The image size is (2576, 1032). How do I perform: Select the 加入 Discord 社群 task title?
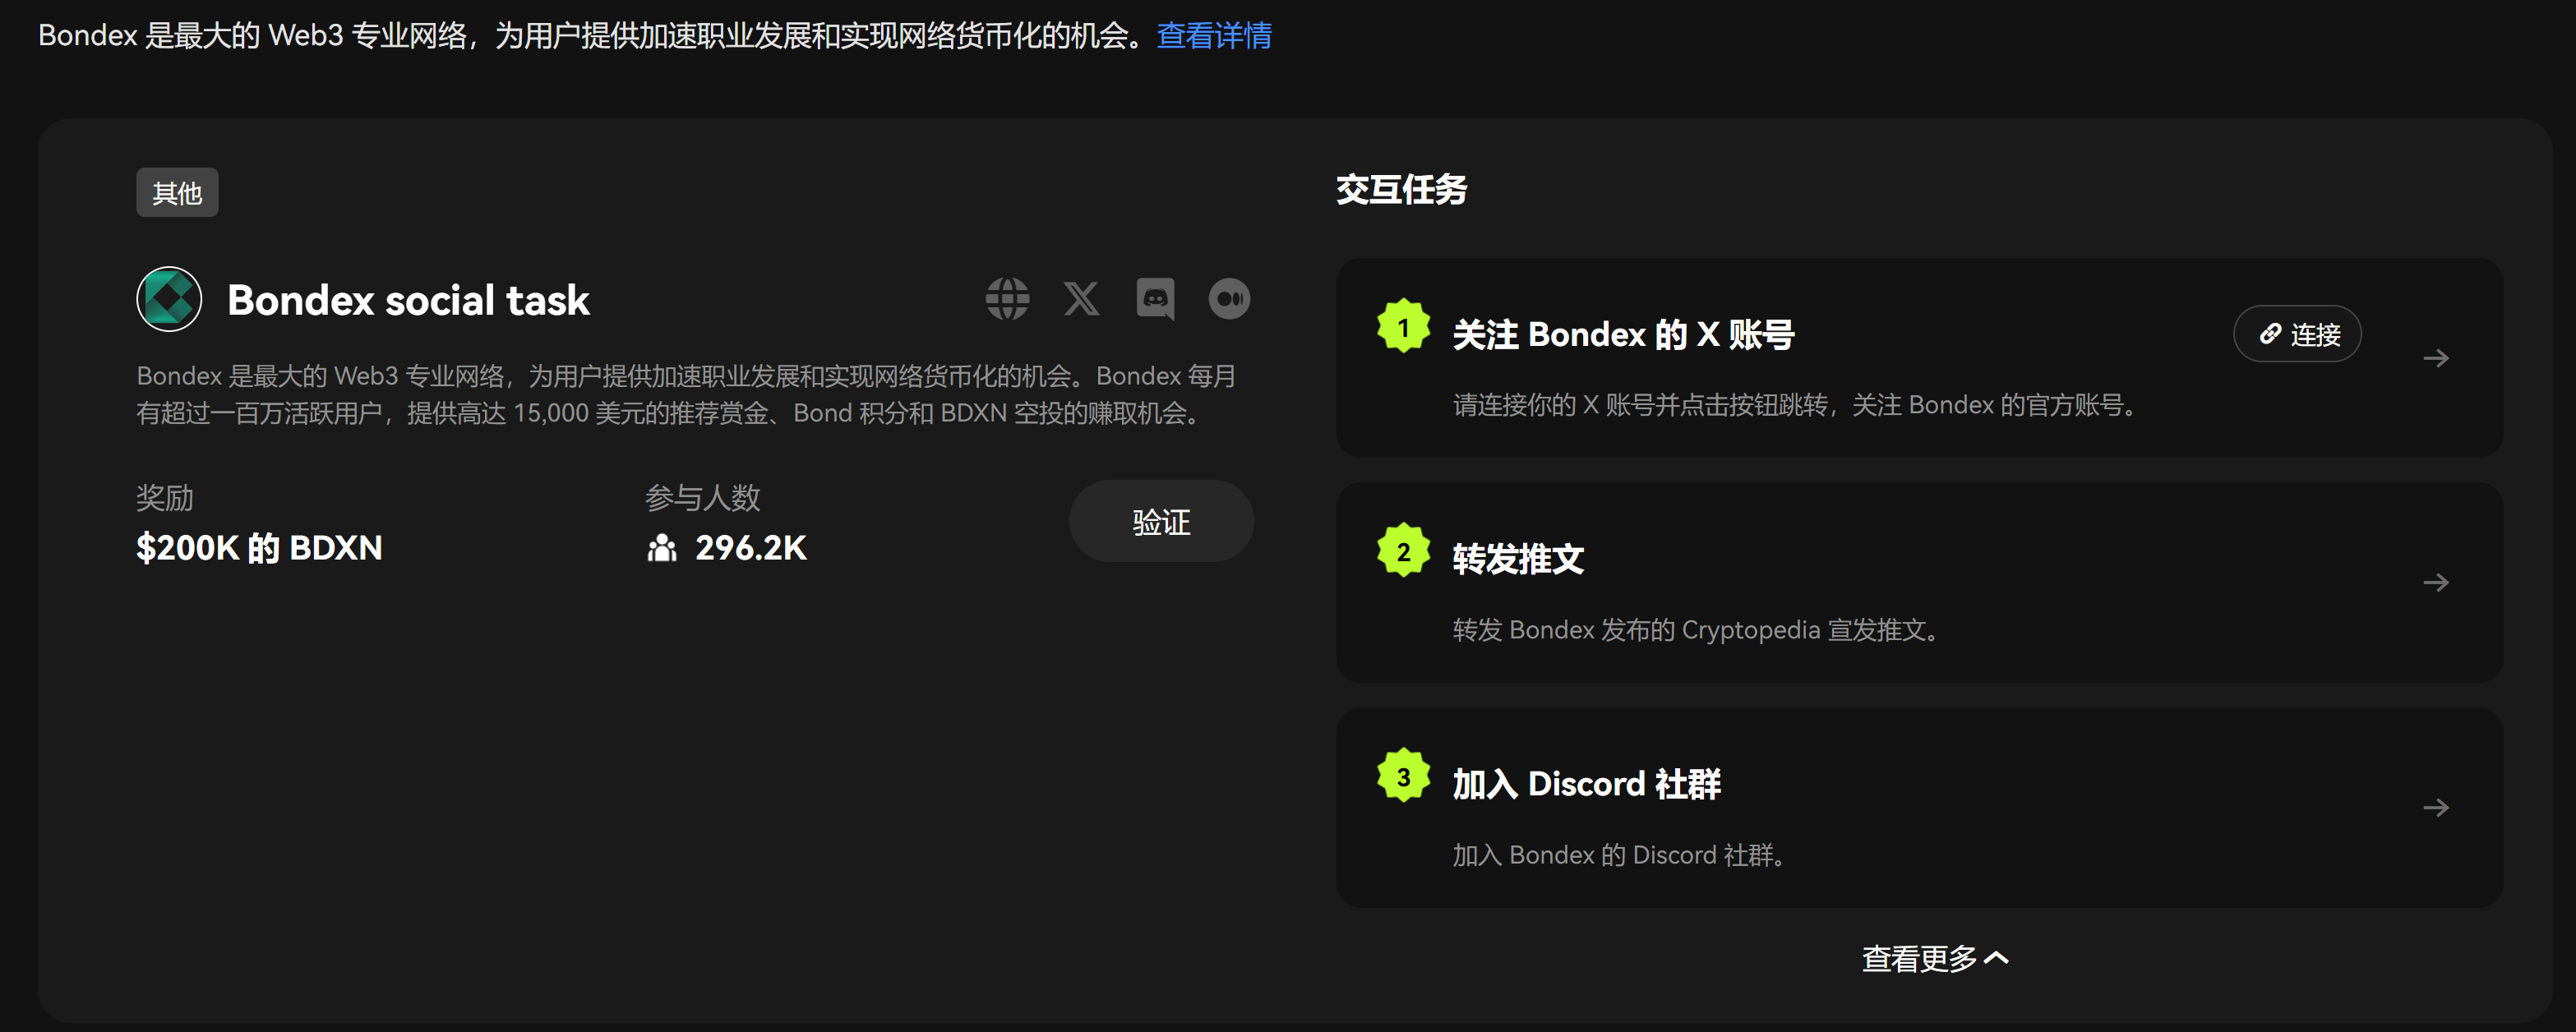pos(1586,784)
